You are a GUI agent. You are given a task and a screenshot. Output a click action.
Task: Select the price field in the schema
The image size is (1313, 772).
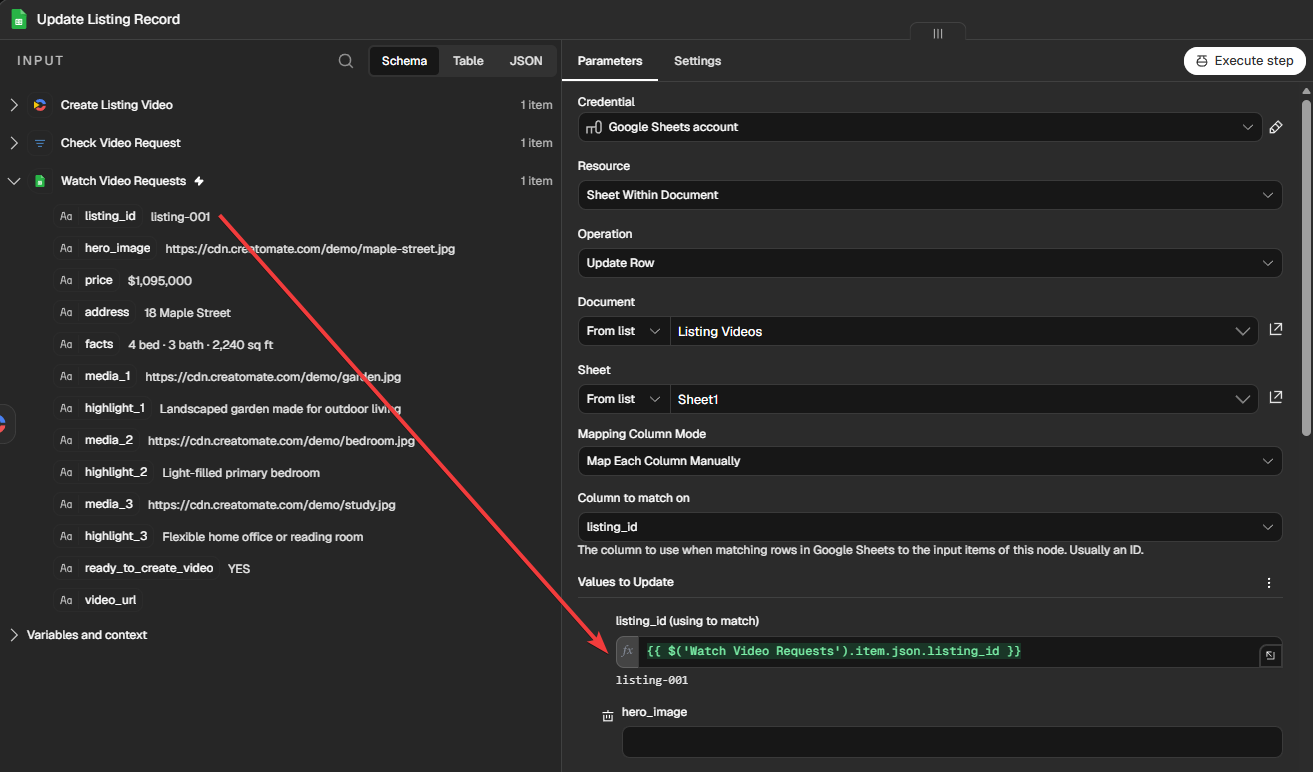tap(99, 280)
